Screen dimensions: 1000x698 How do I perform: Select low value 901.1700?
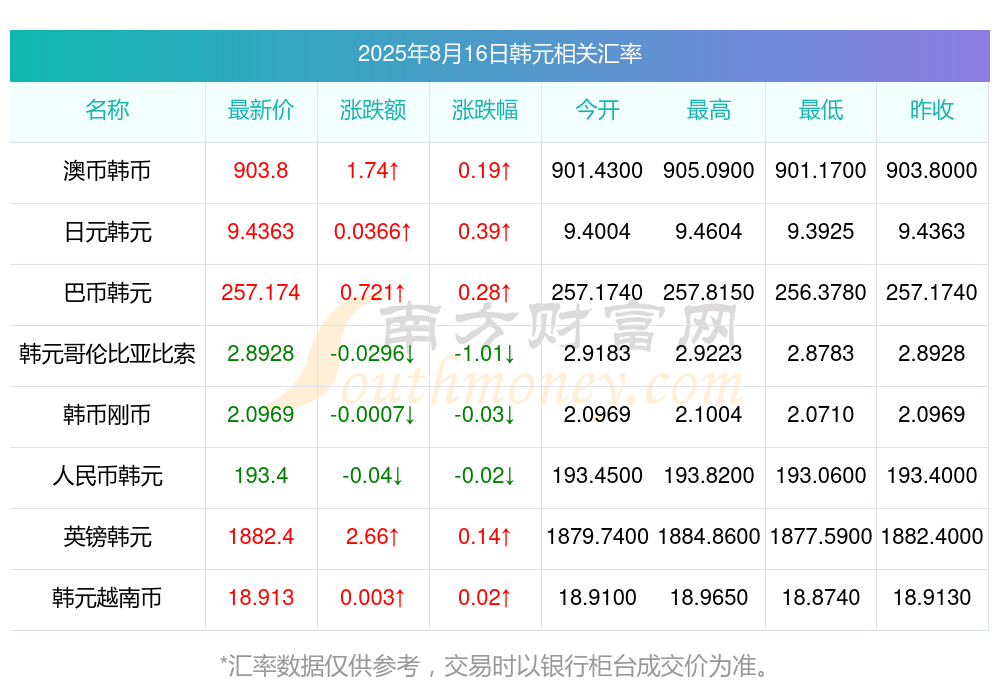(x=821, y=170)
